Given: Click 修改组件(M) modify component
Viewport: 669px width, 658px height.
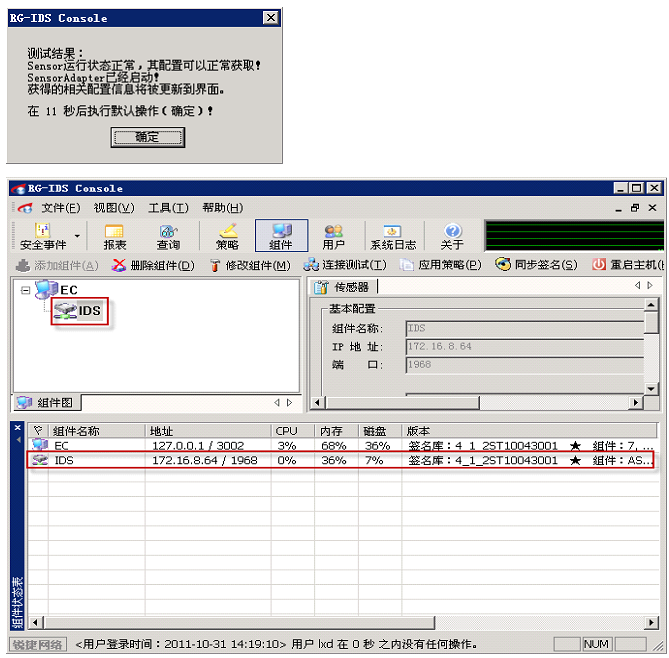Looking at the screenshot, I should tap(250, 265).
